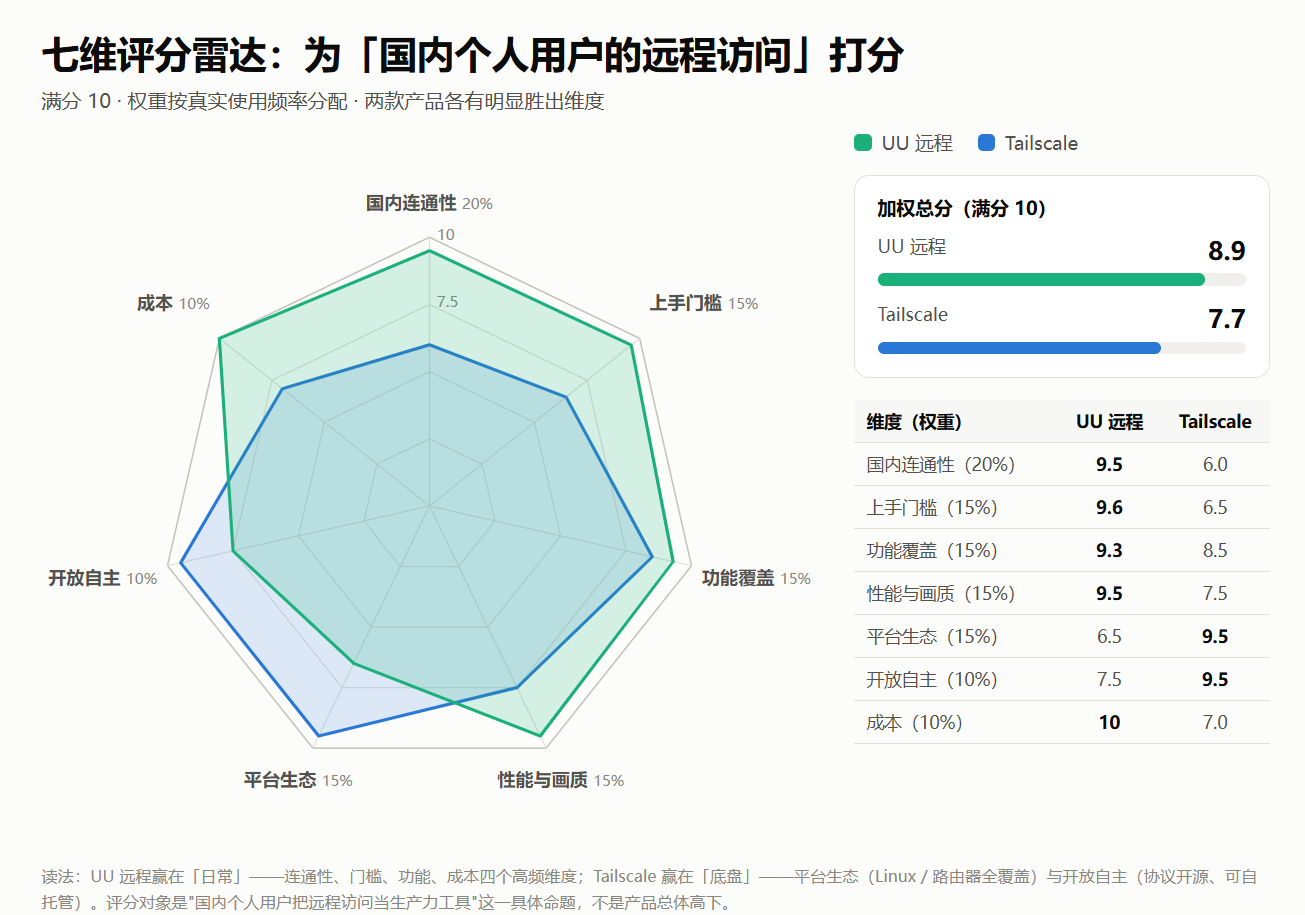Click Tailscale score 6.5 in 上手门槛 row

(x=1215, y=507)
